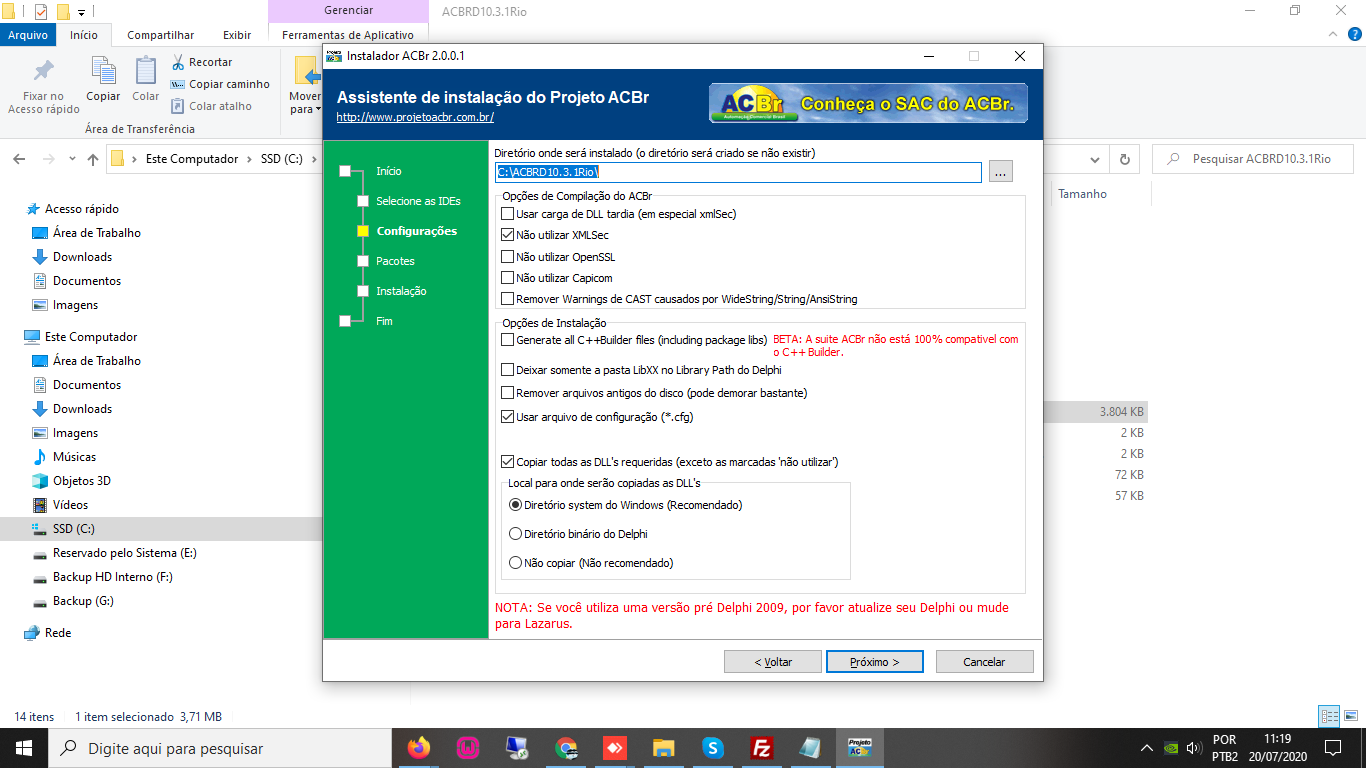The width and height of the screenshot is (1366, 768).
Task: Expand the Explorer ribbon chevron
Action: point(1334,34)
